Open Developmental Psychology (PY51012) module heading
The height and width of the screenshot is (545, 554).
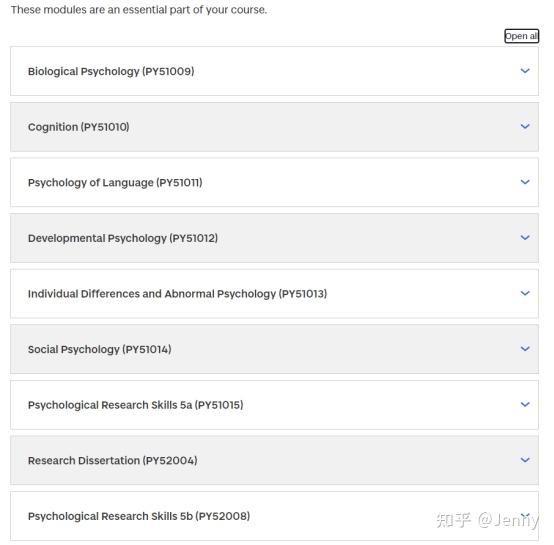(x=123, y=238)
